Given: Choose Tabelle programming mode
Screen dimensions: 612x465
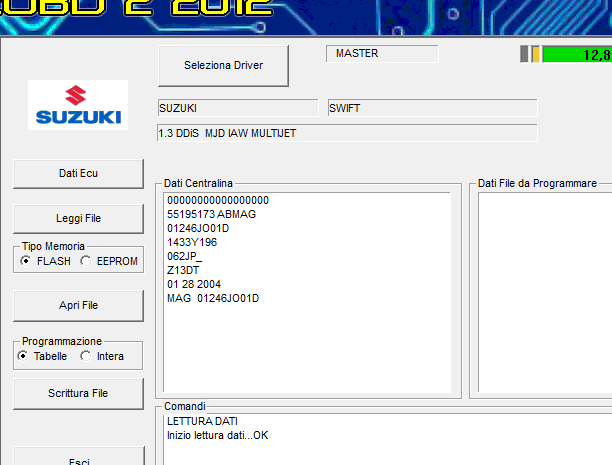Looking at the screenshot, I should pyautogui.click(x=42, y=356).
